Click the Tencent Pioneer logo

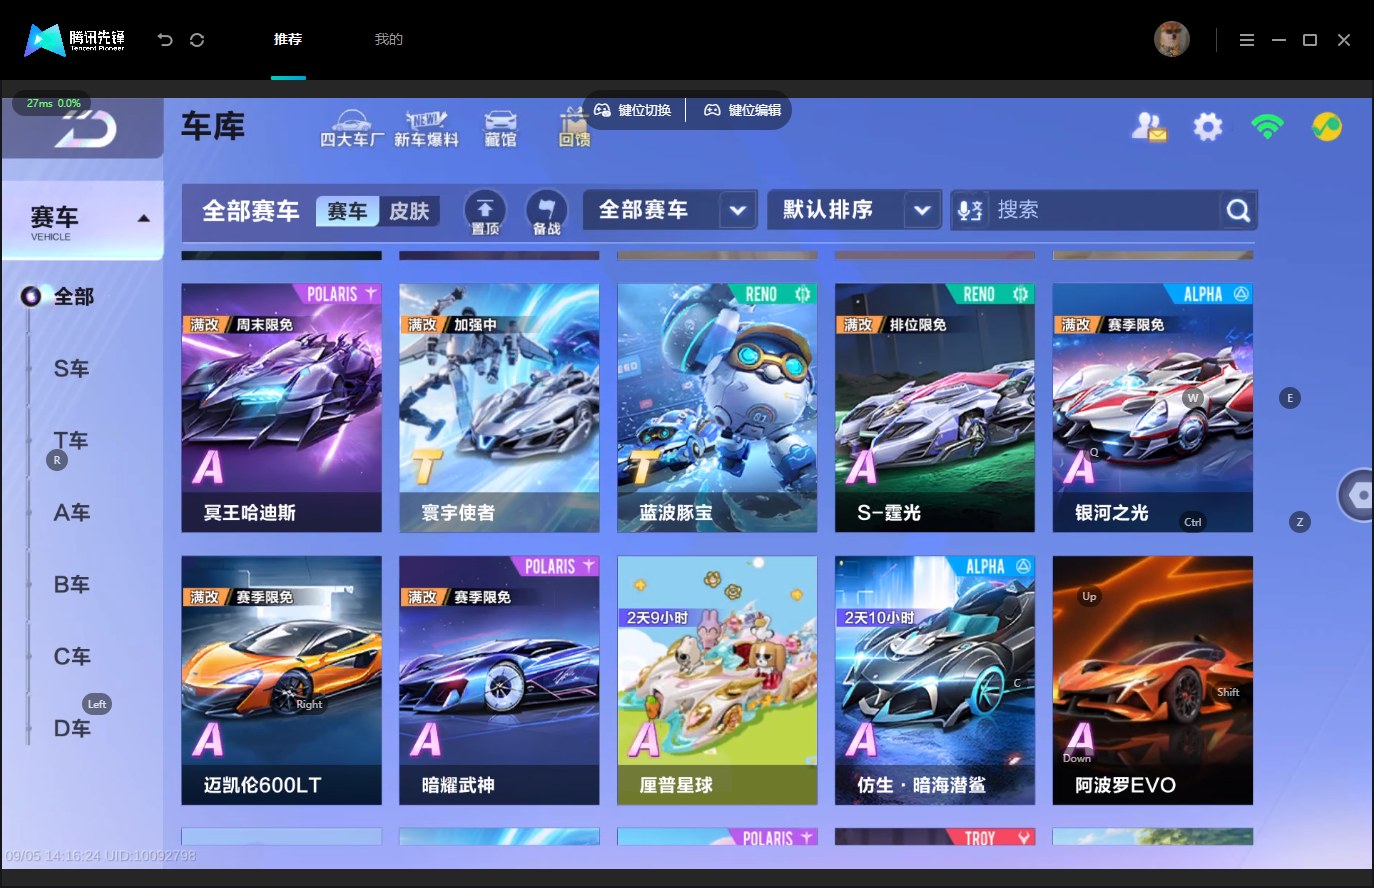click(75, 40)
